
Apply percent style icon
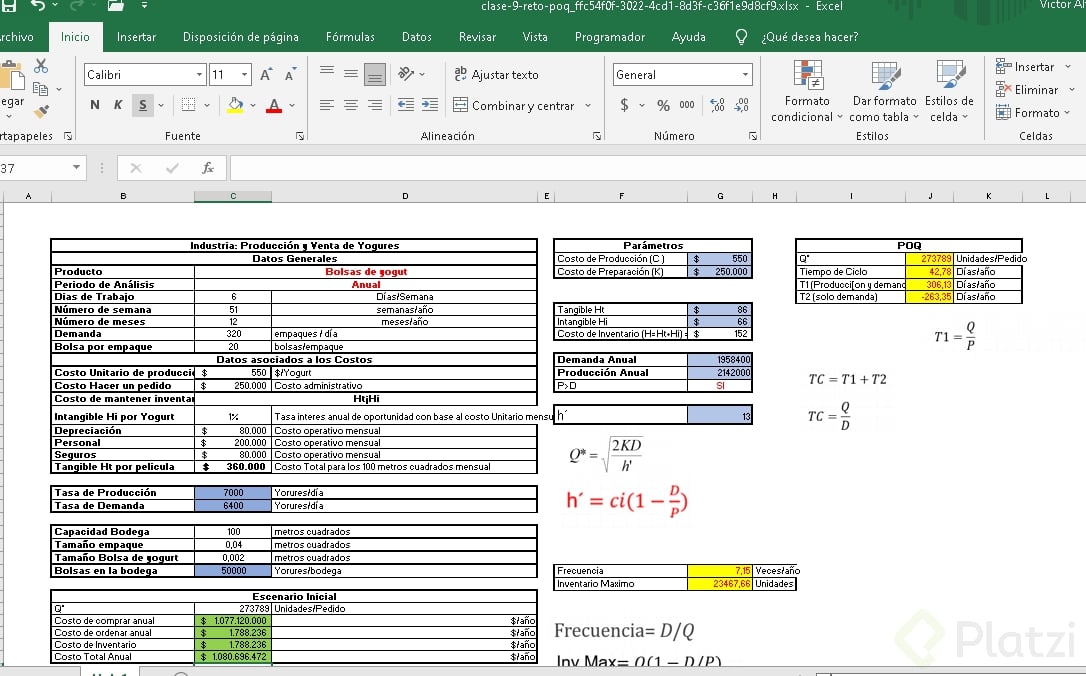point(664,105)
